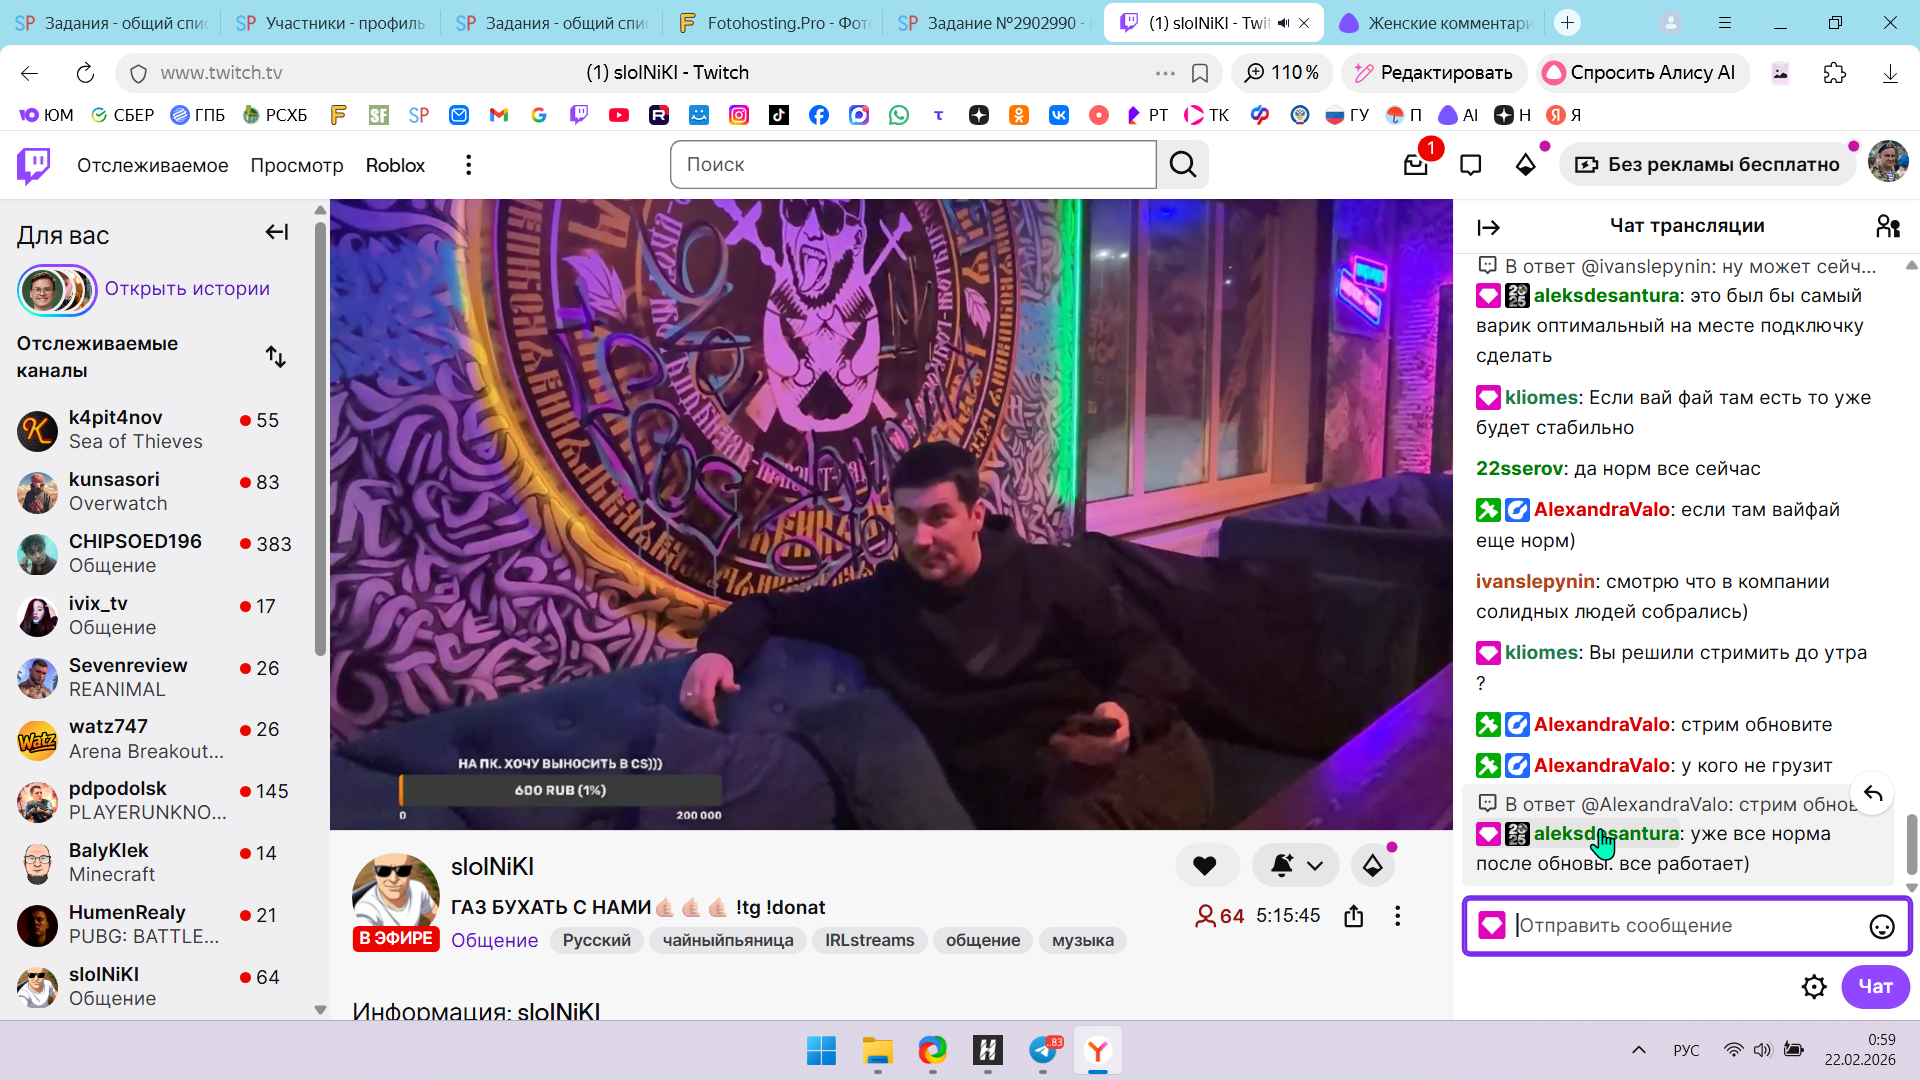Open the emote picker smiley icon
Image resolution: width=1920 pixels, height=1080 pixels.
(1881, 927)
